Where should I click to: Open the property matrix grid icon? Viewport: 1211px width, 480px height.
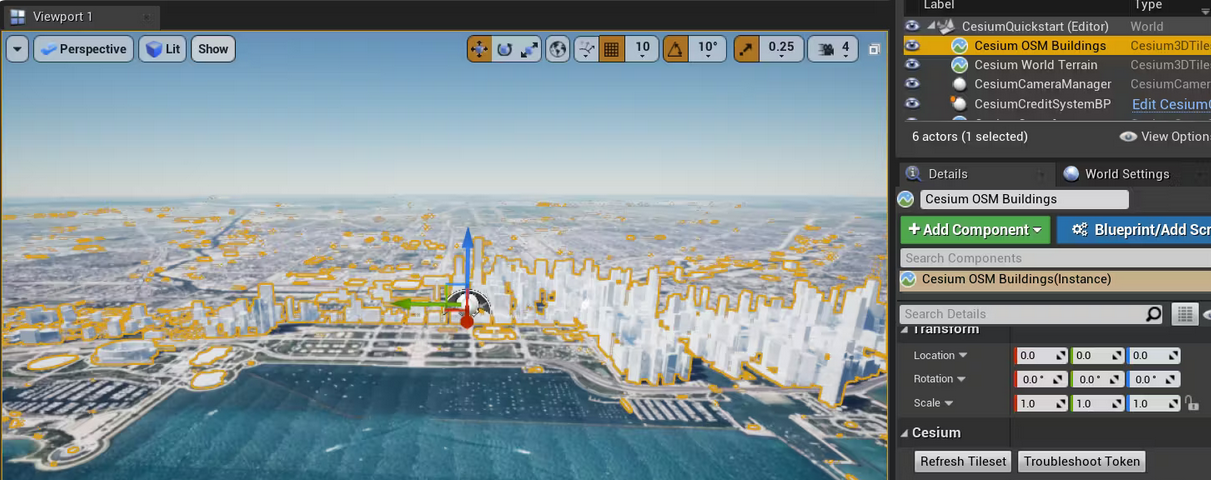point(1185,314)
